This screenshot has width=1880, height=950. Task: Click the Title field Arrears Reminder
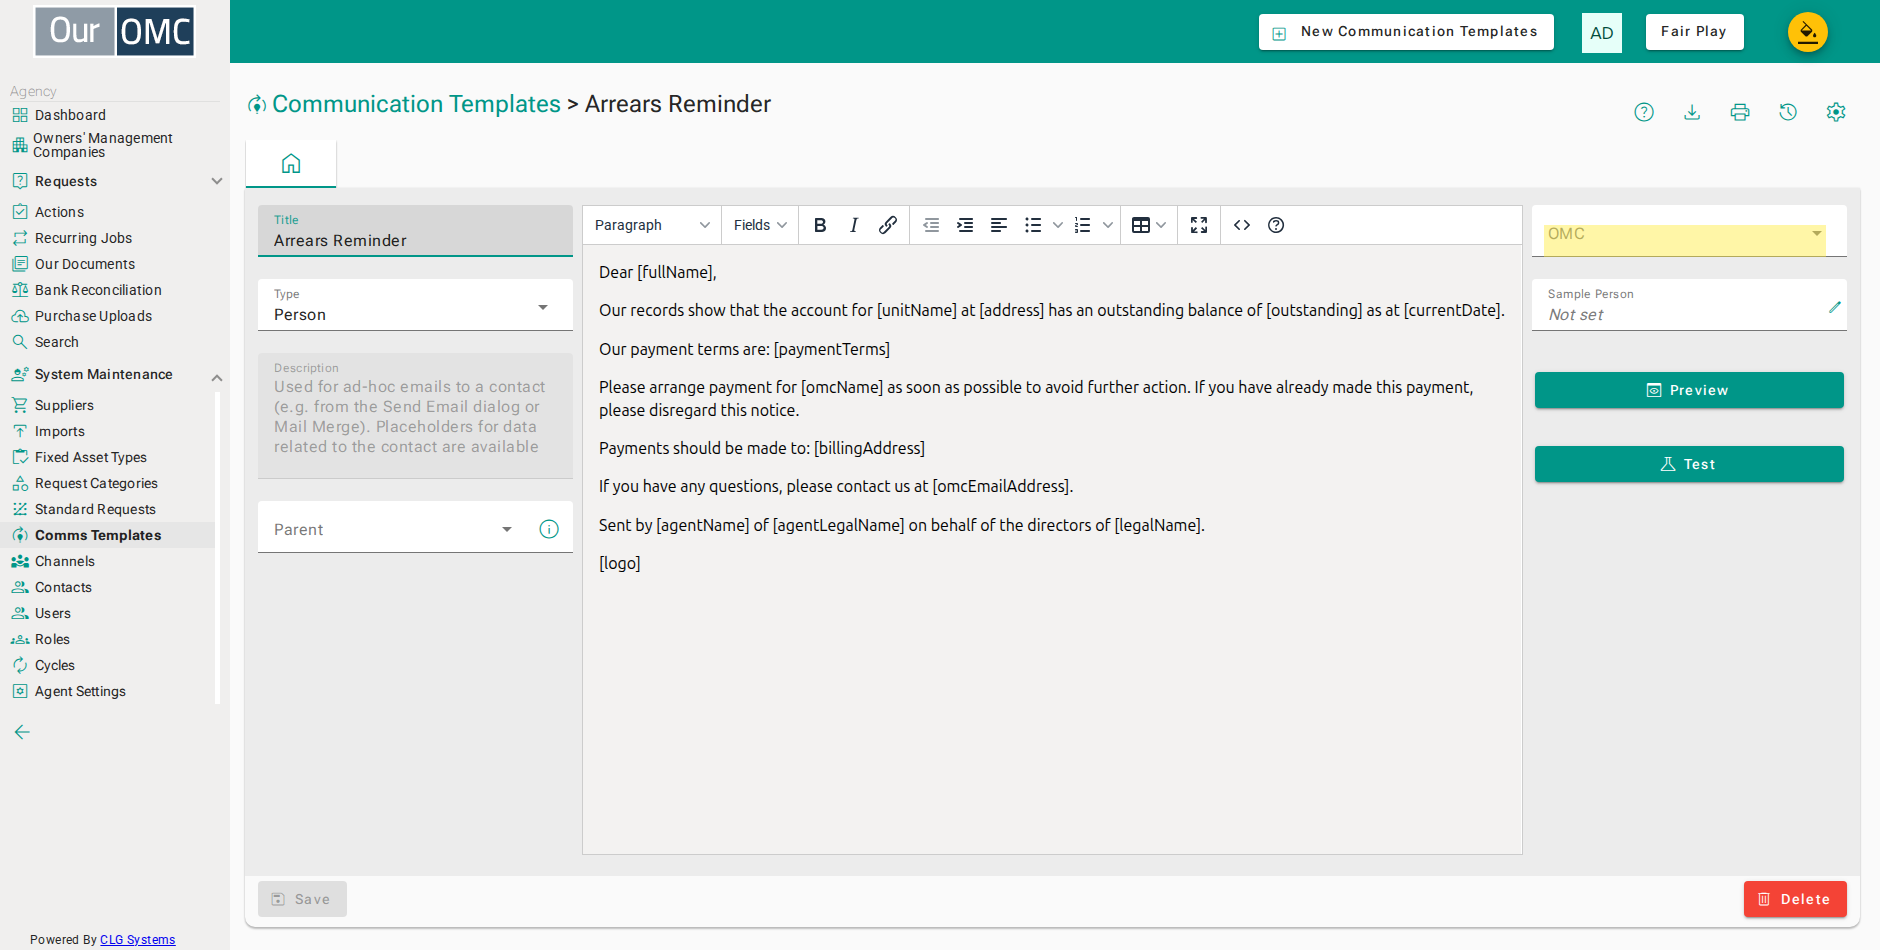(x=415, y=231)
